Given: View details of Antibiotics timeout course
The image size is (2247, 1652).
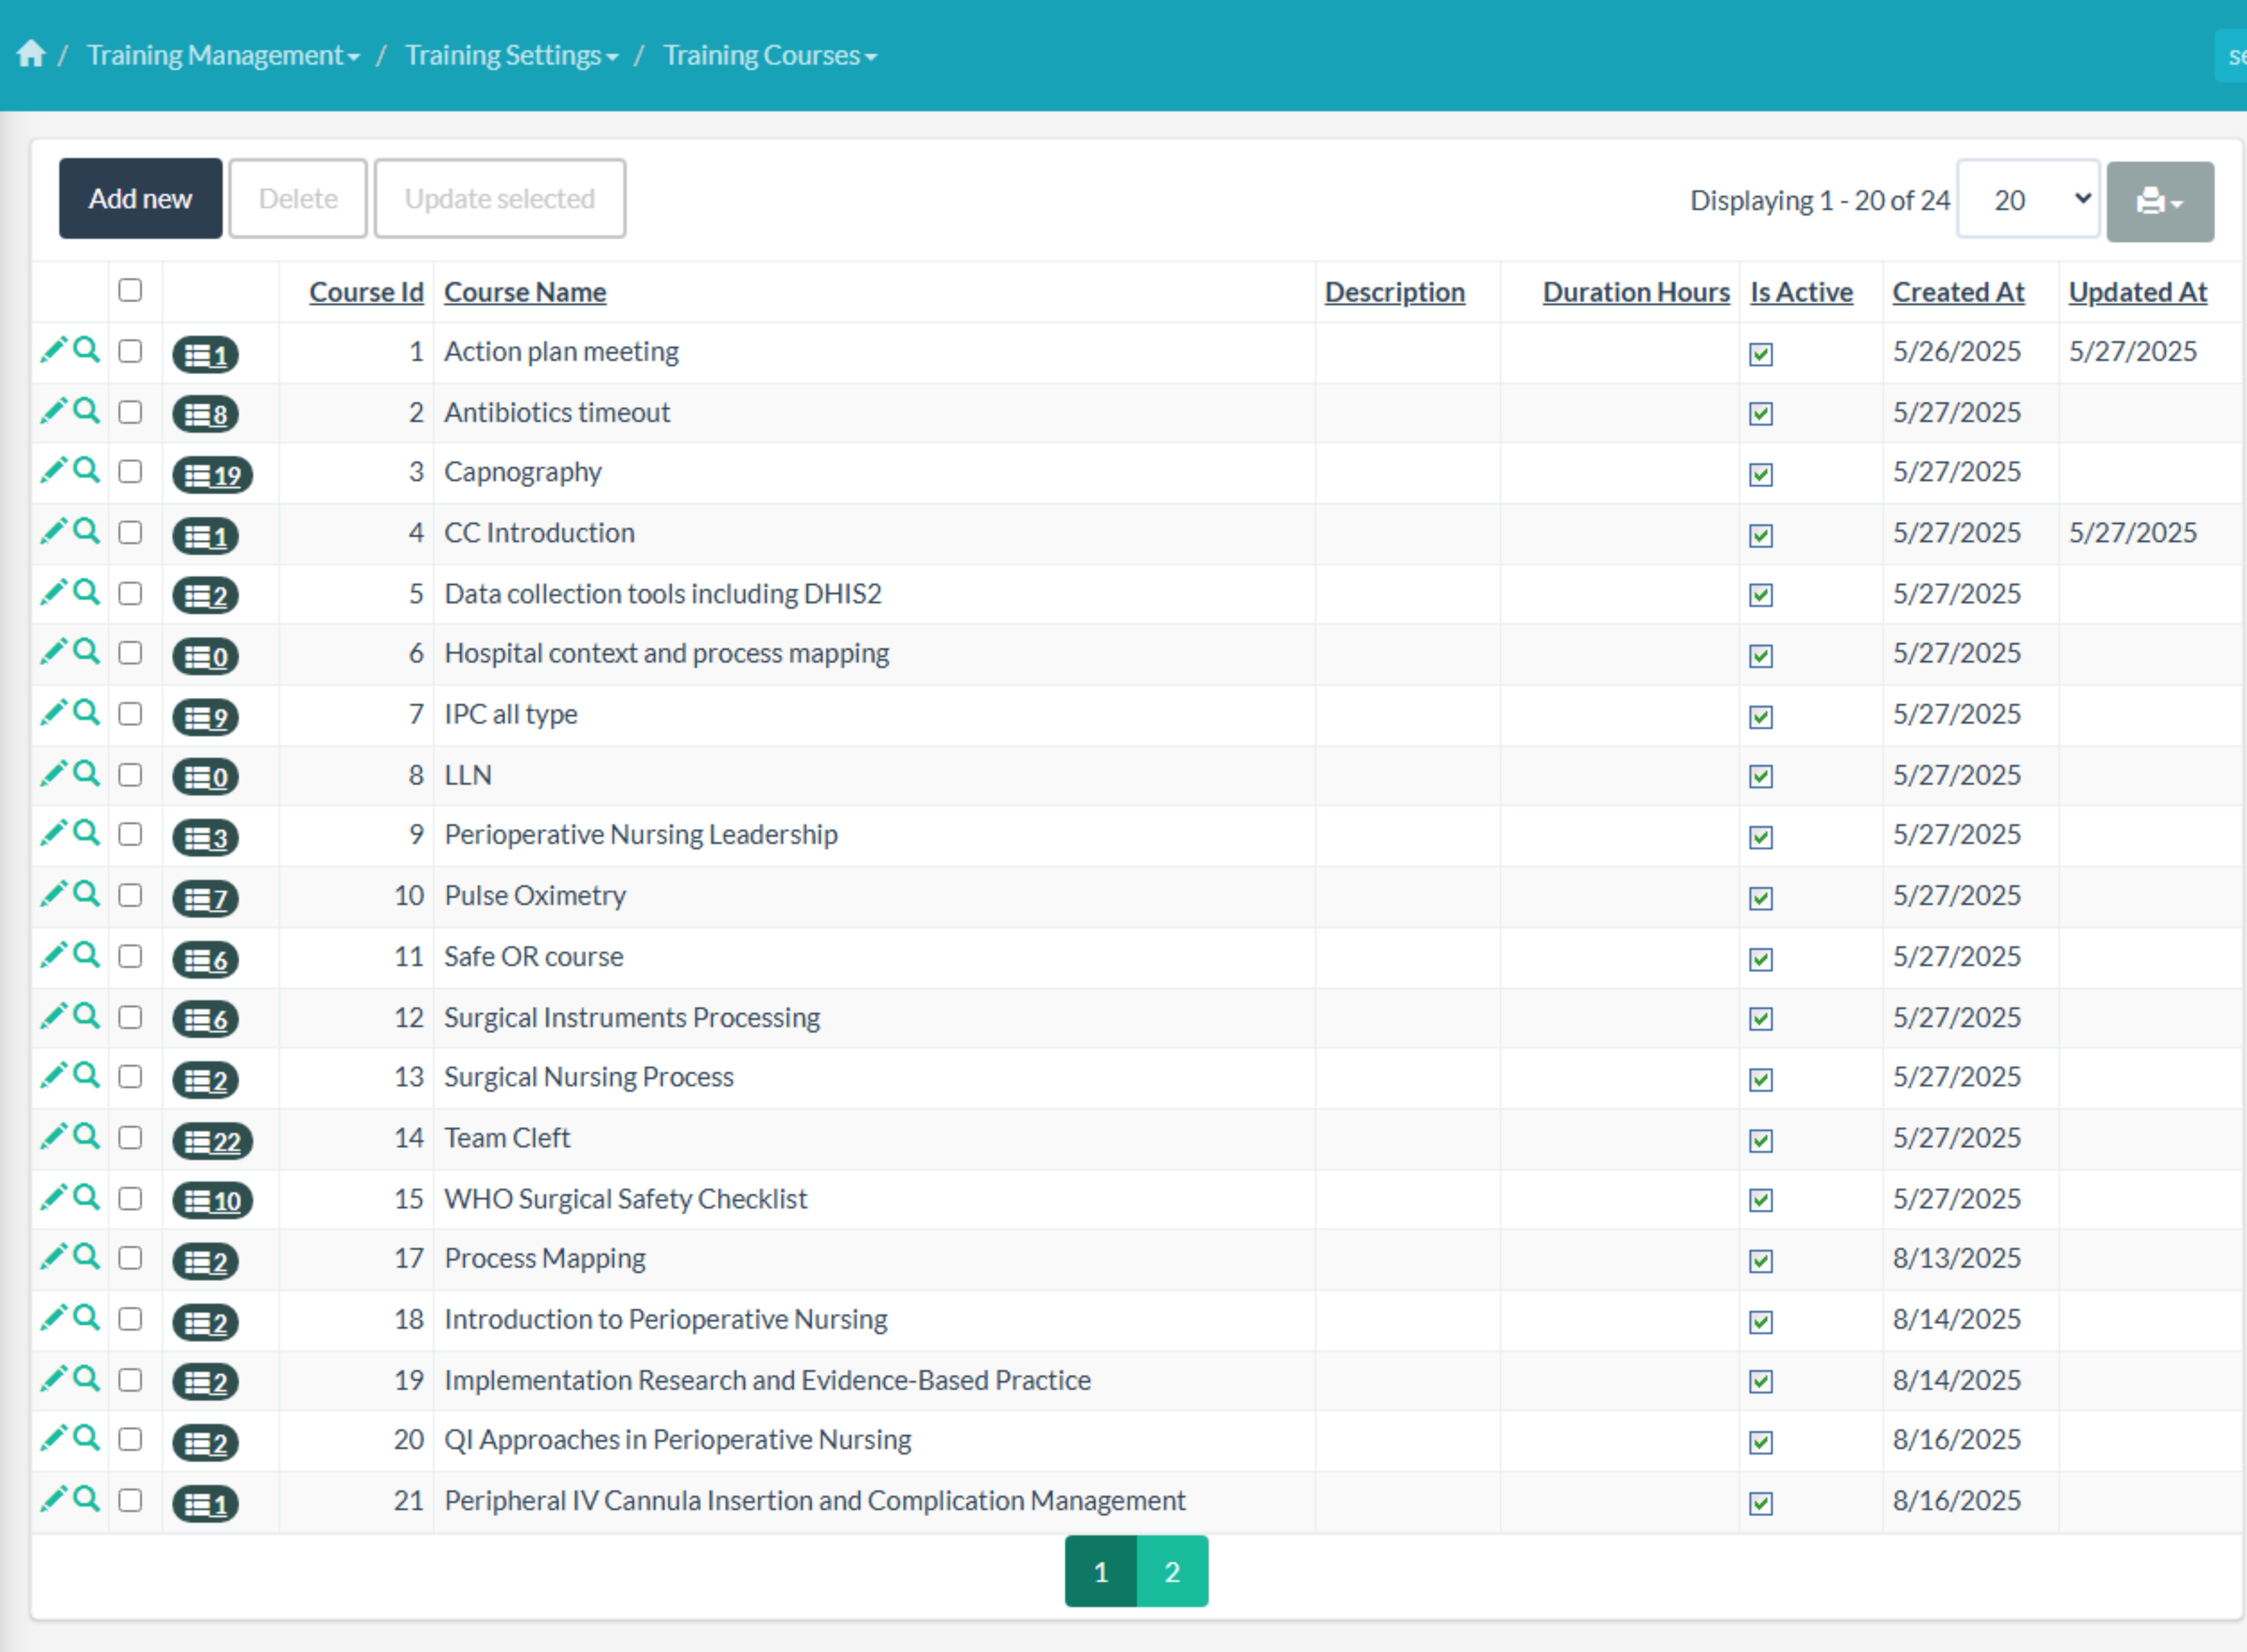Looking at the screenshot, I should tap(88, 411).
